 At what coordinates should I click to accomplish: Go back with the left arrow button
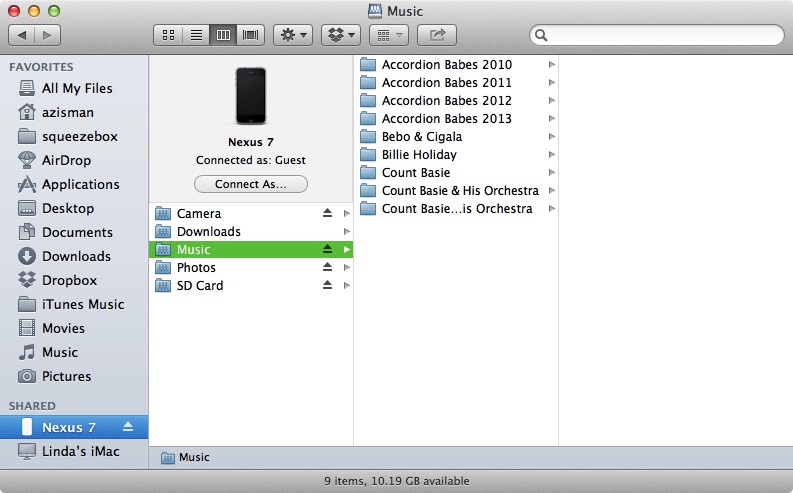22,35
